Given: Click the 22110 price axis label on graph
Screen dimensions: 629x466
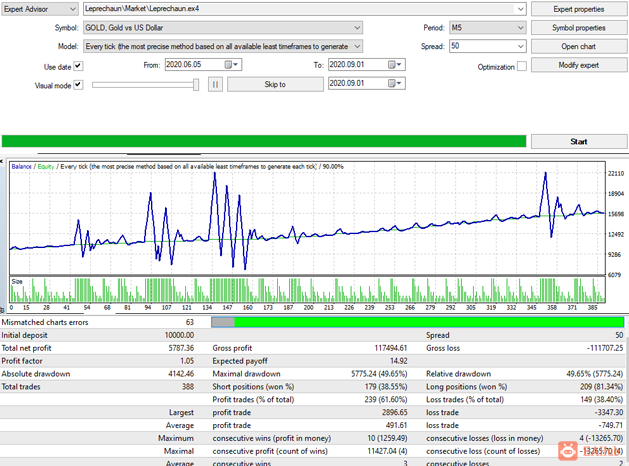Looking at the screenshot, I should [x=616, y=173].
